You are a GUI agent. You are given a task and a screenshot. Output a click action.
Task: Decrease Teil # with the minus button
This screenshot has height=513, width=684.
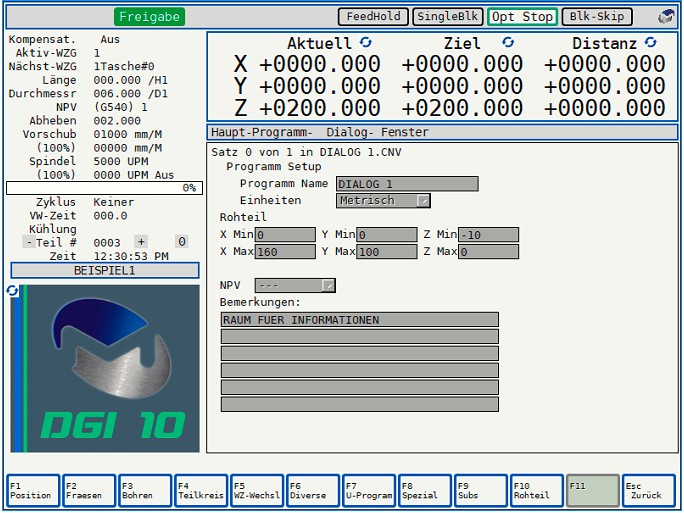[x=29, y=242]
